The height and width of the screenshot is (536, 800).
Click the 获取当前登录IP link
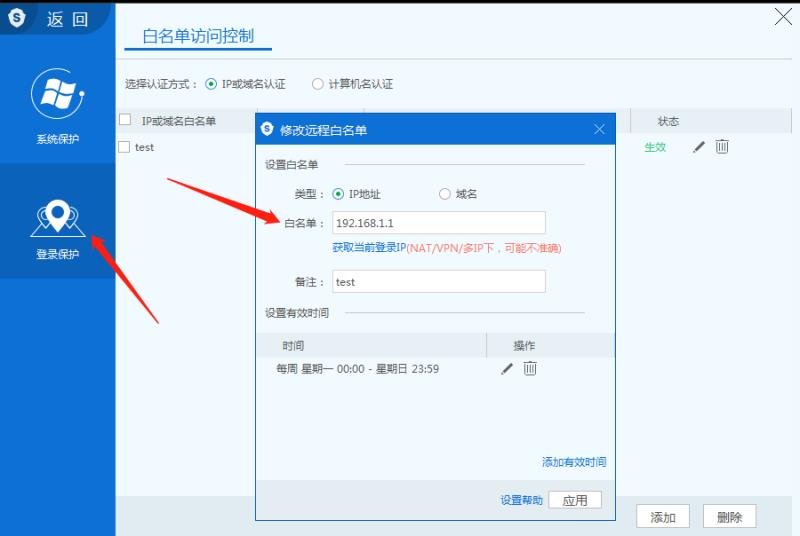pyautogui.click(x=368, y=247)
